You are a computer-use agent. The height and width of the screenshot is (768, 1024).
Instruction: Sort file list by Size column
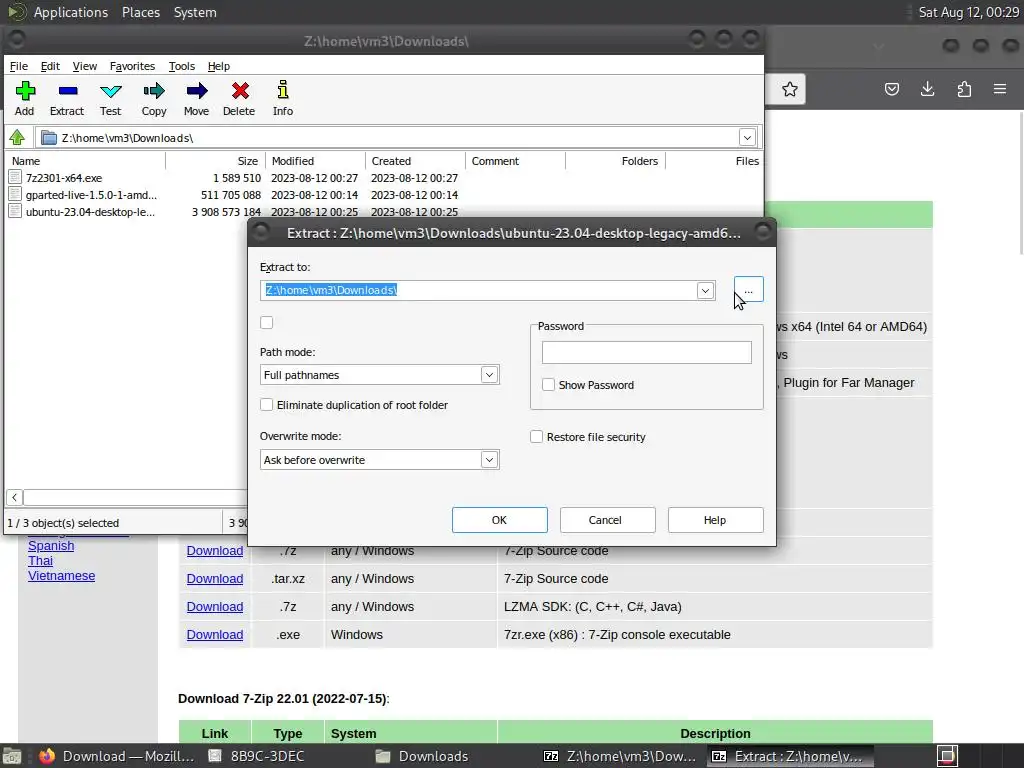point(216,161)
